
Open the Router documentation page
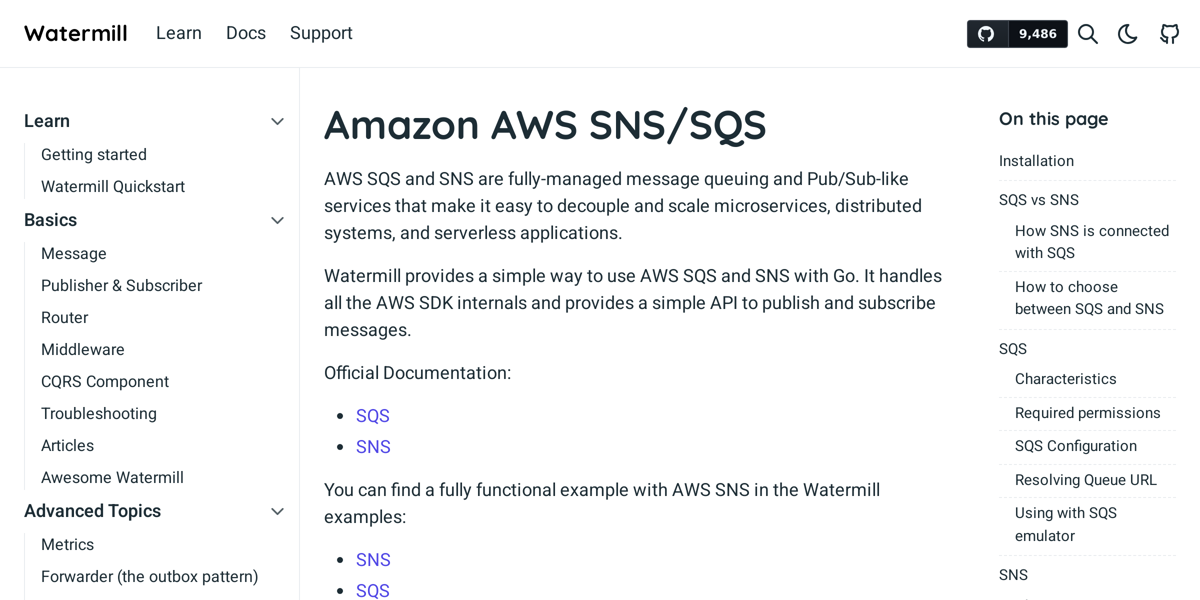coord(64,317)
